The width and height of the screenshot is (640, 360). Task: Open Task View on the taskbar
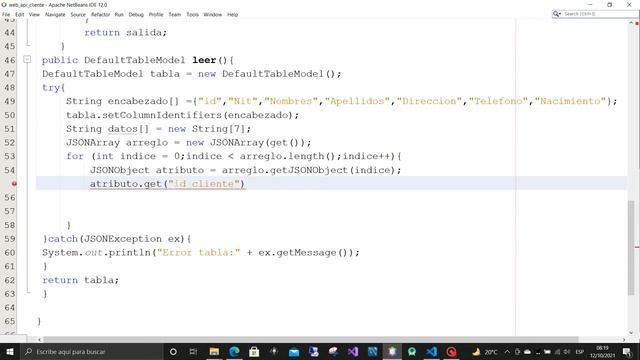193,351
